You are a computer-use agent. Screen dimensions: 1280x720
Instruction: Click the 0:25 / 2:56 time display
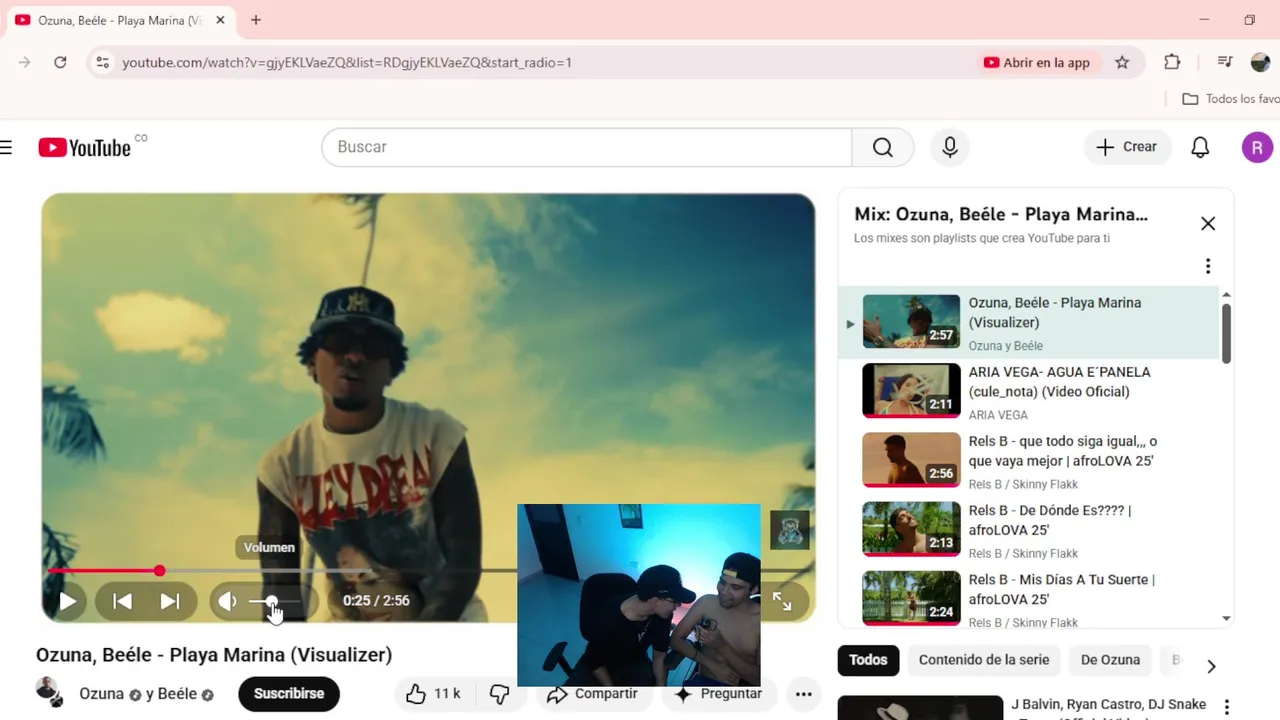376,601
